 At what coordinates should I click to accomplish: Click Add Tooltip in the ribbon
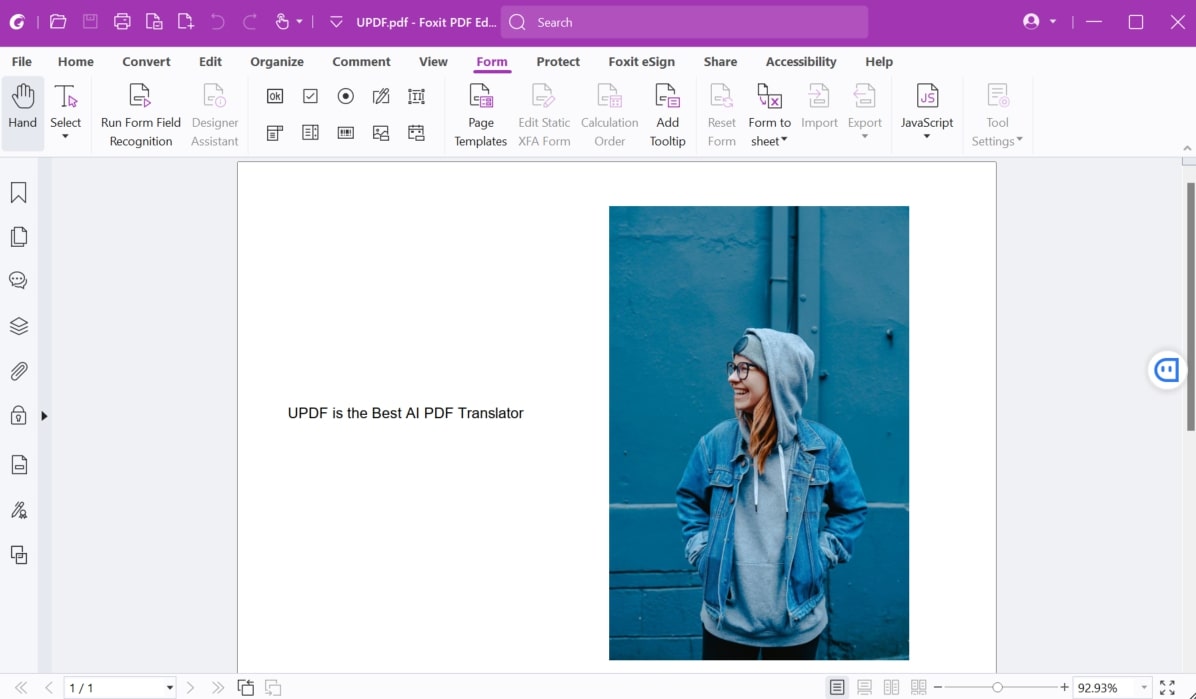pos(667,113)
